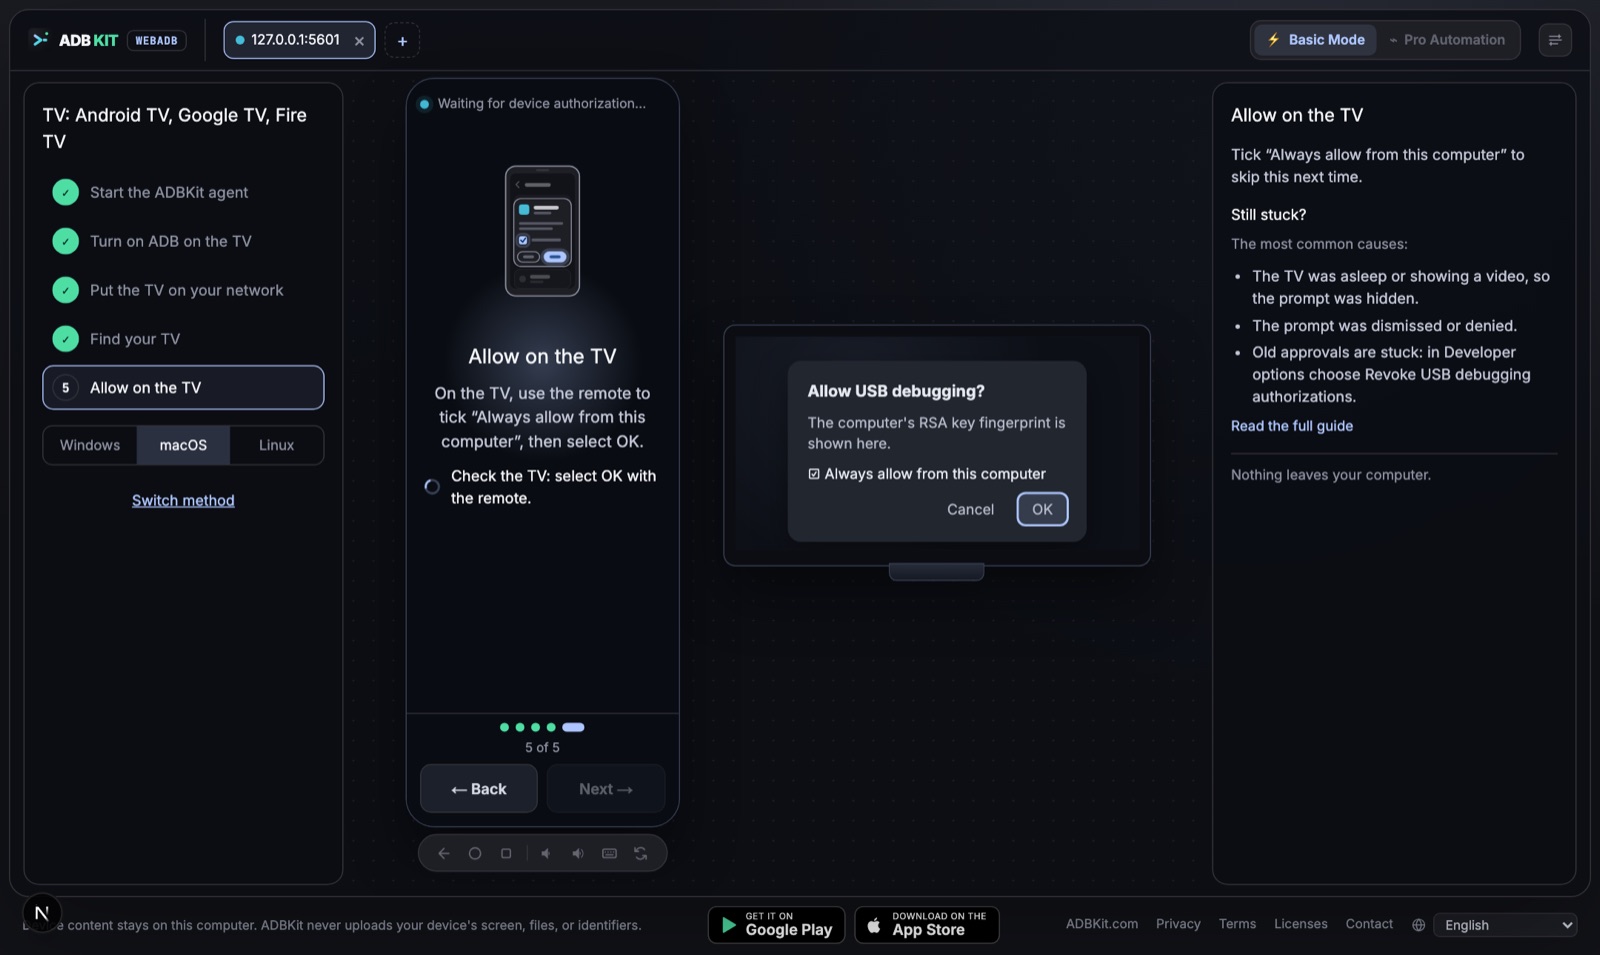Add a new device with the plus icon
Screen dimensions: 1600x955
402,41
